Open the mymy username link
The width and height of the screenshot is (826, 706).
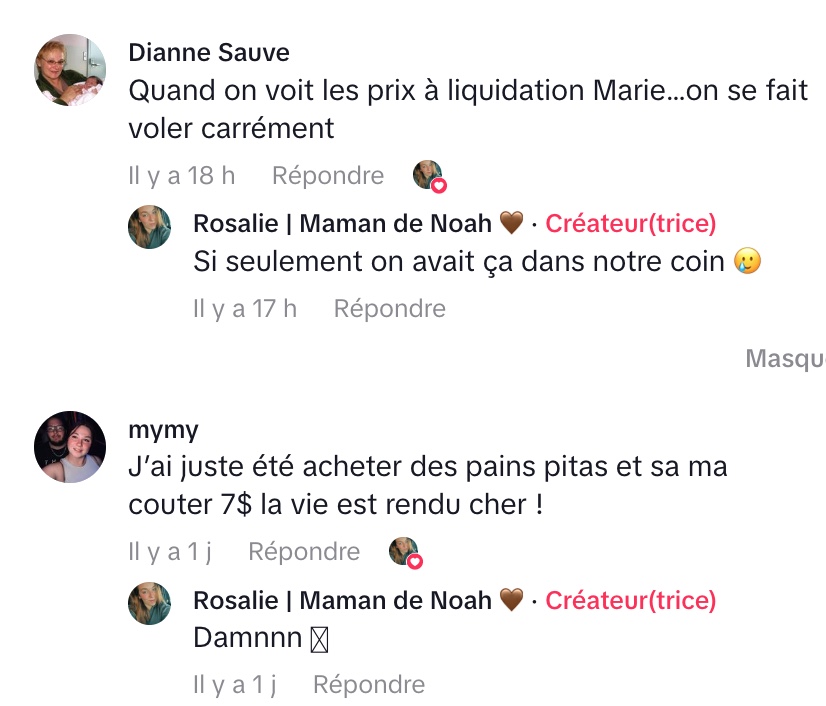coord(163,429)
